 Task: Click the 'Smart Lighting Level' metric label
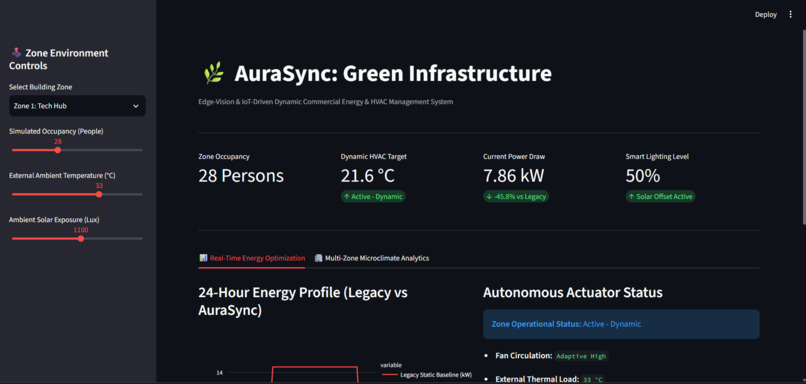point(657,157)
